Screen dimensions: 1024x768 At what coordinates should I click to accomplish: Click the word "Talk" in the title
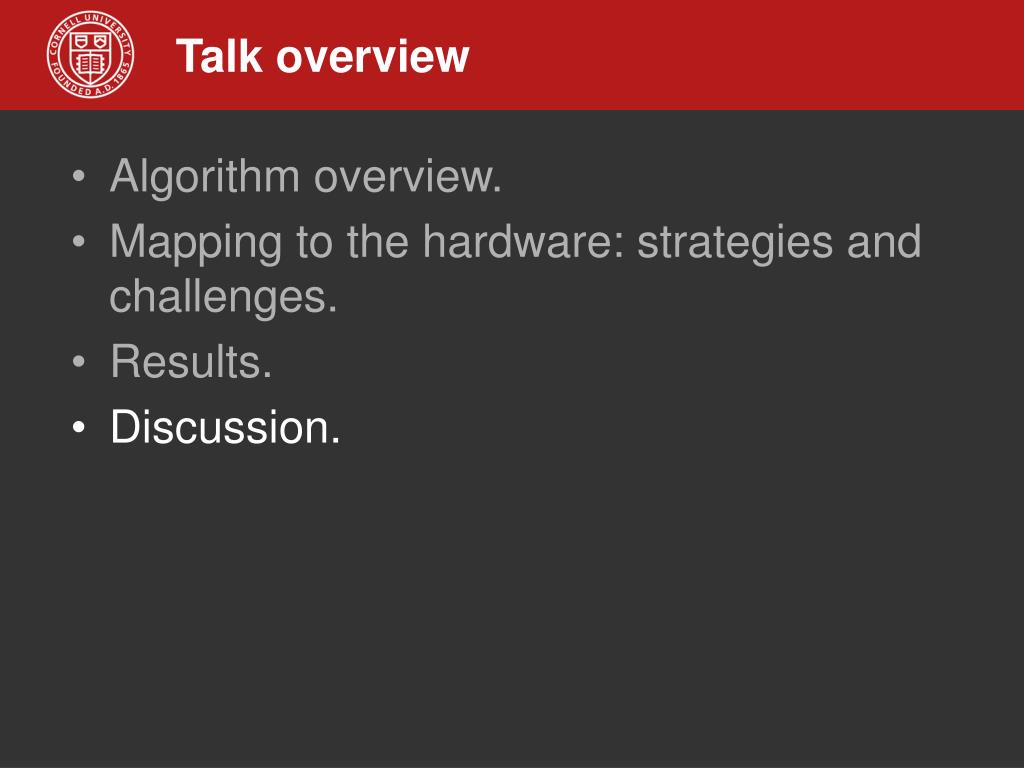coord(219,56)
